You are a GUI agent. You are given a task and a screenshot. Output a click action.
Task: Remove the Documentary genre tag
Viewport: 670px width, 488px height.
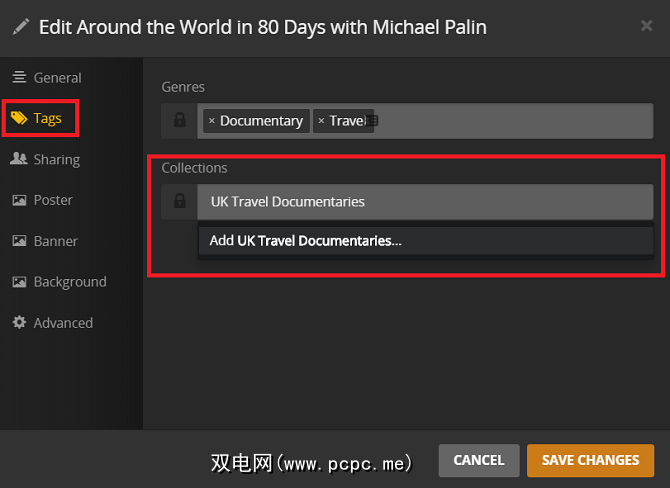click(x=212, y=121)
